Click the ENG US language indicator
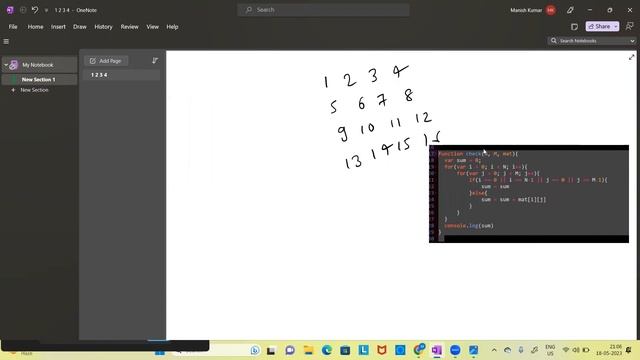This screenshot has width=640, height=360. (x=550, y=350)
